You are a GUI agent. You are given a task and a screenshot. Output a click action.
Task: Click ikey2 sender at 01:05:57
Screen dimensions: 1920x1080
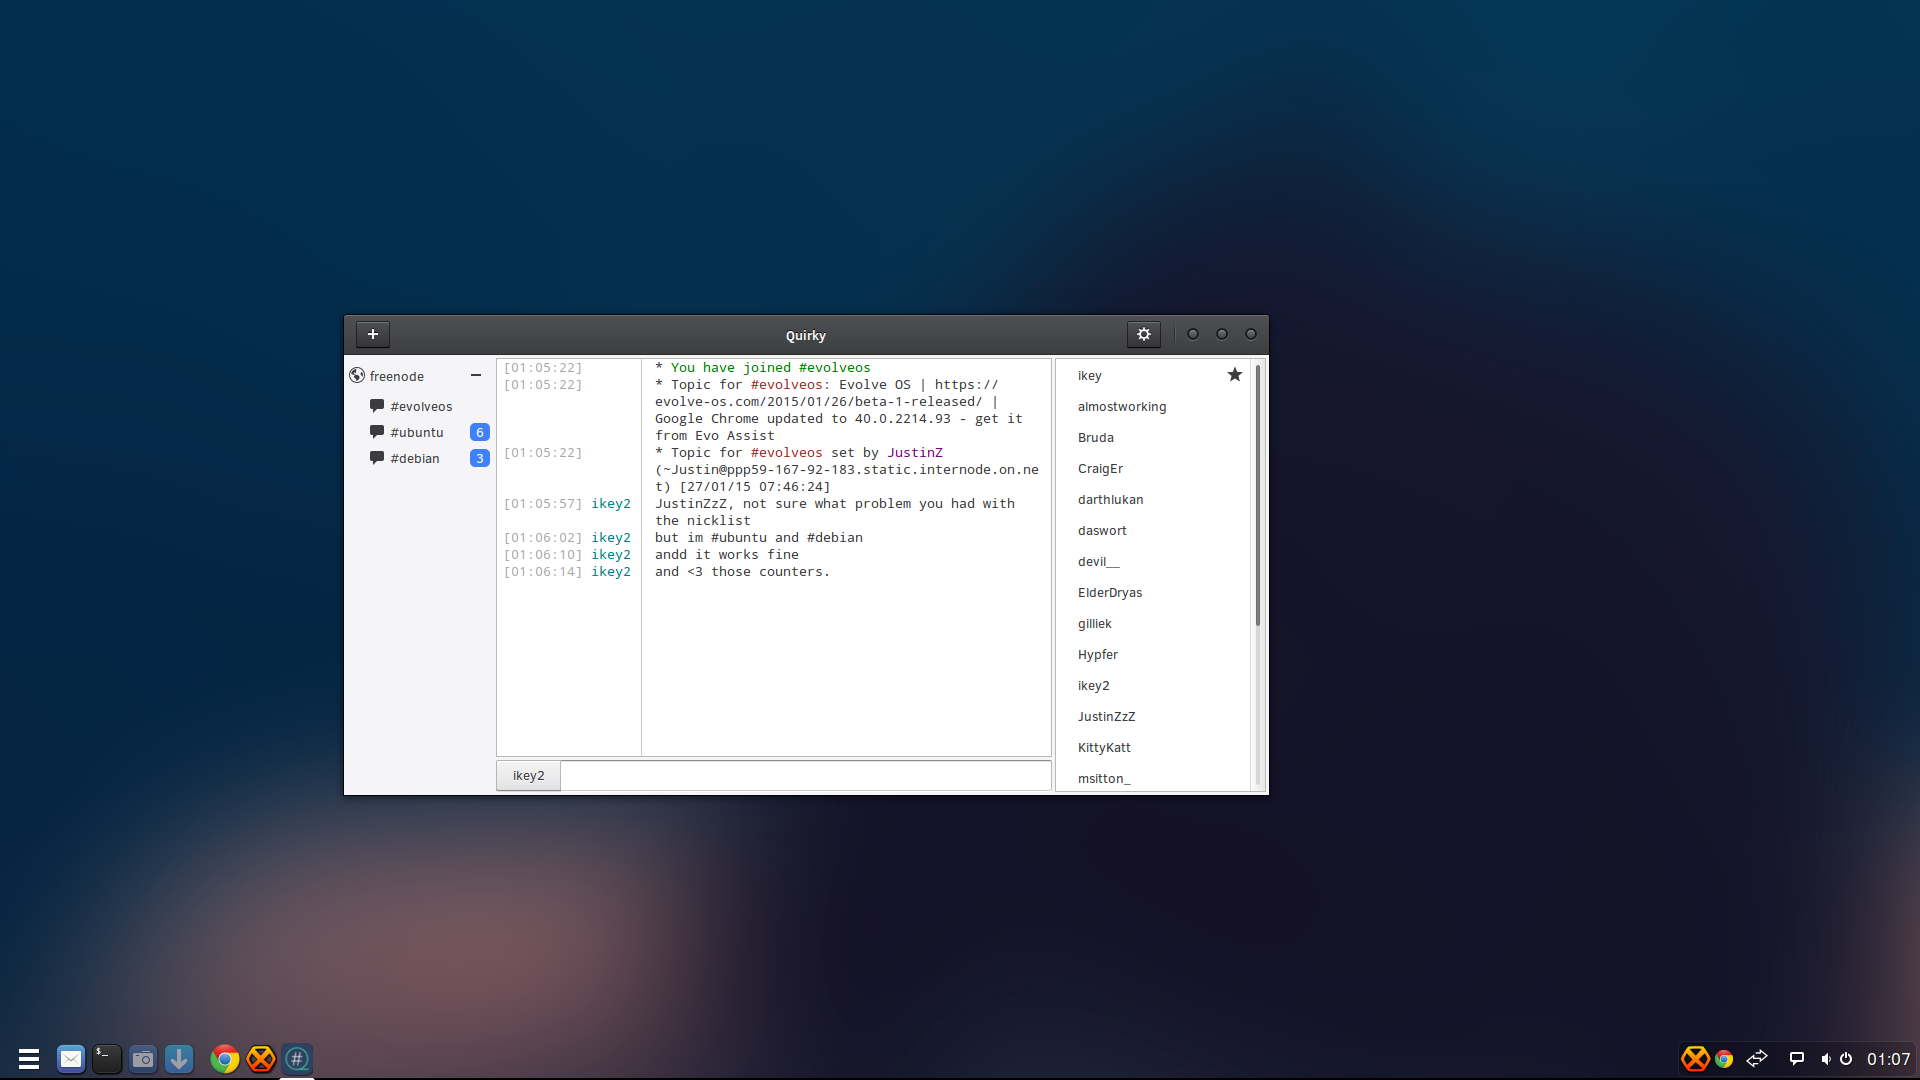(611, 504)
